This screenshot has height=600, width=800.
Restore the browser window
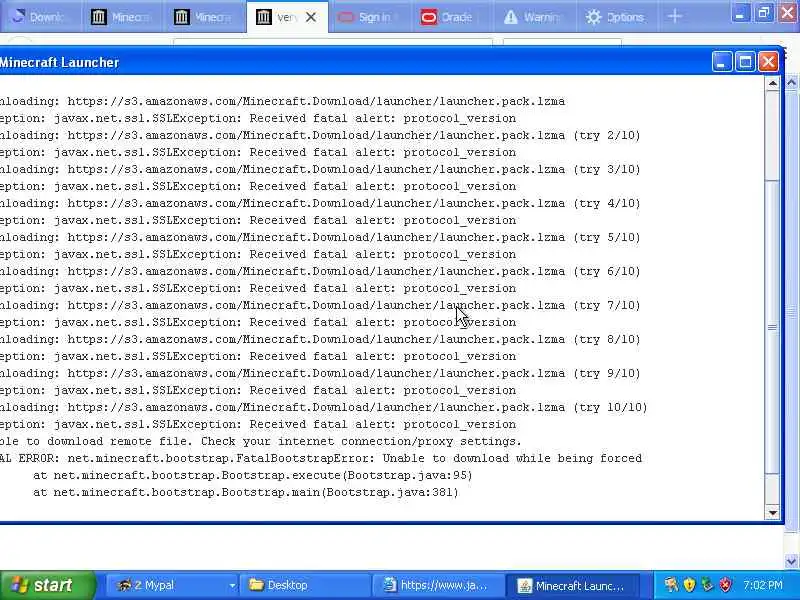coord(764,13)
